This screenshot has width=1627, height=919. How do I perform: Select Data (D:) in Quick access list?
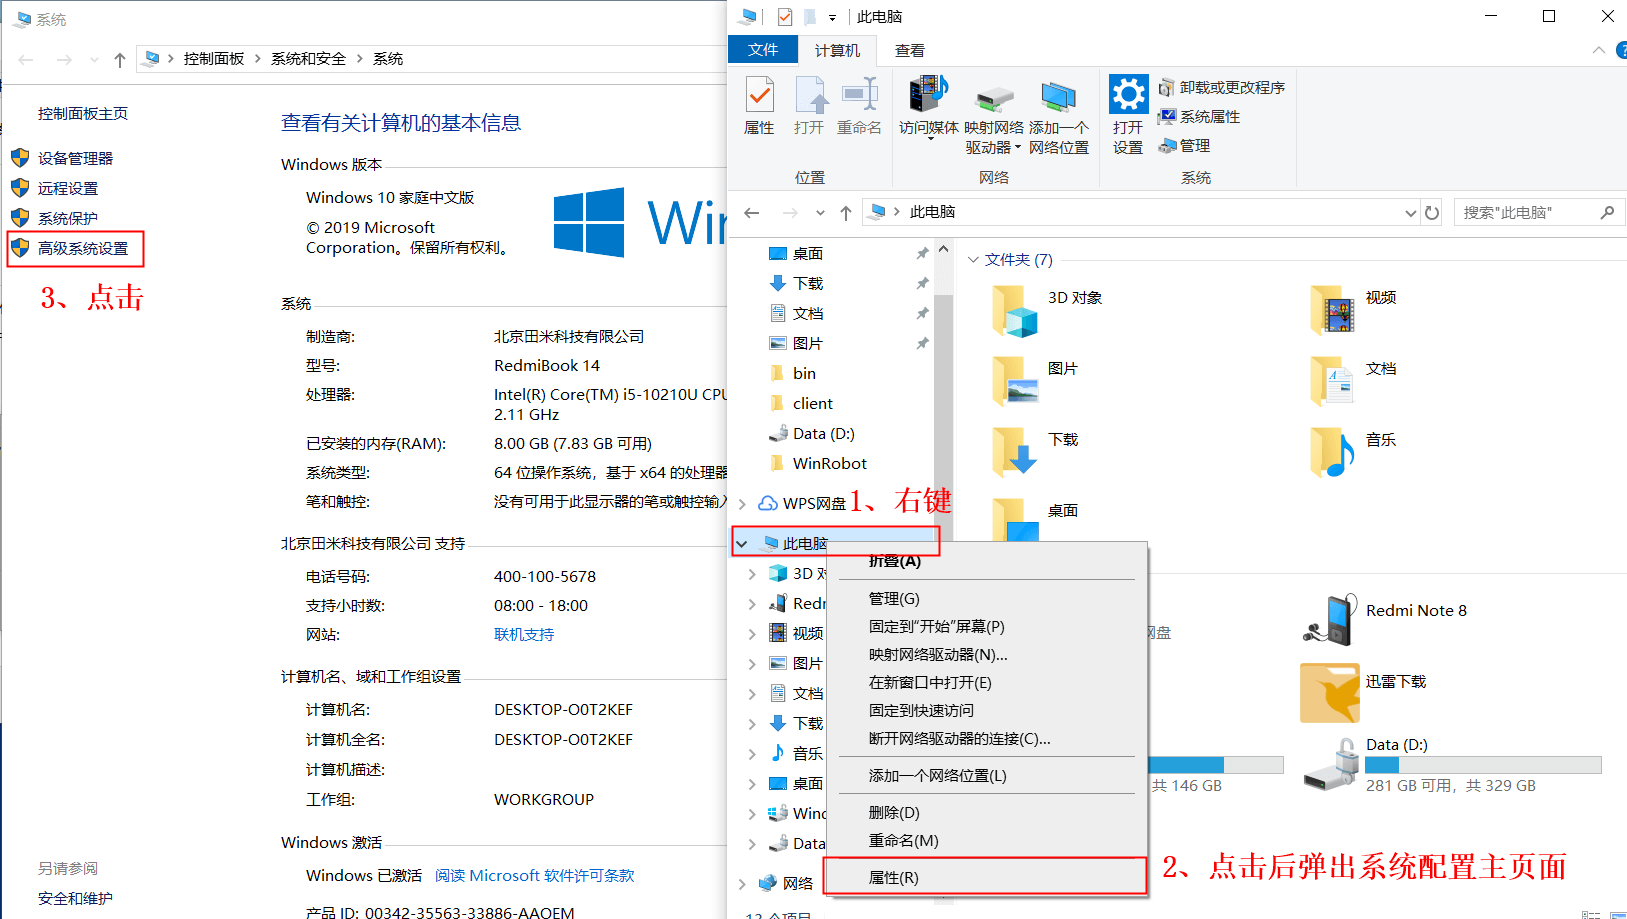[x=823, y=433]
